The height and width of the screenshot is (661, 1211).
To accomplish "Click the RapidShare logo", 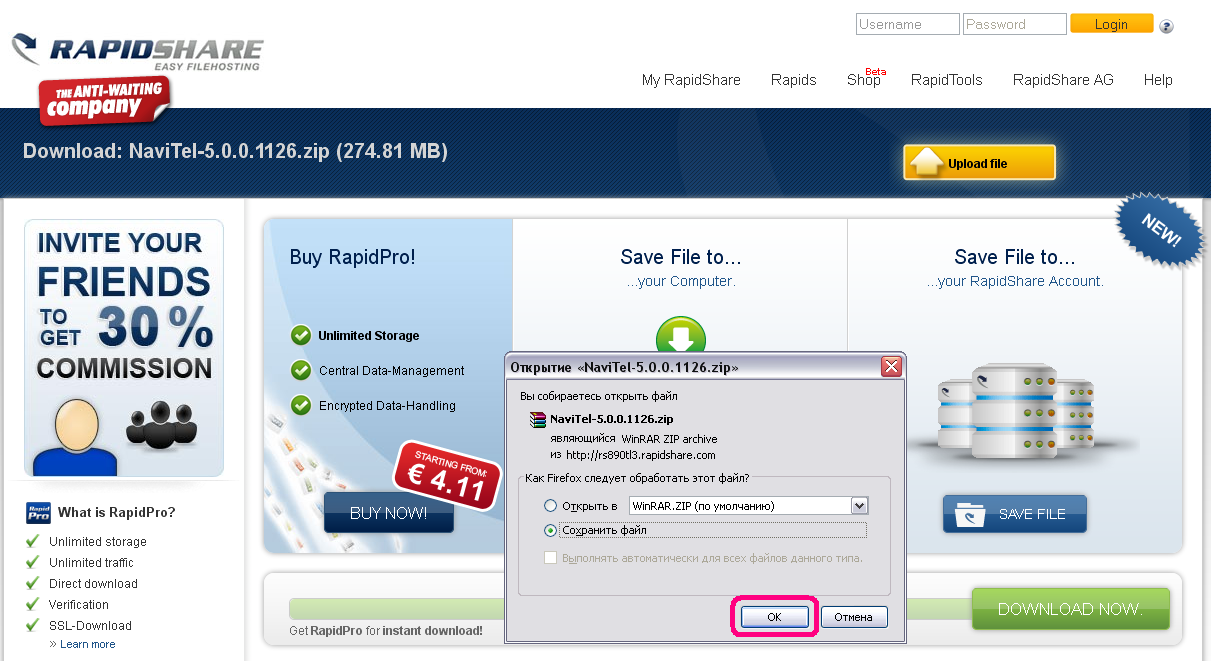I will pyautogui.click(x=137, y=53).
